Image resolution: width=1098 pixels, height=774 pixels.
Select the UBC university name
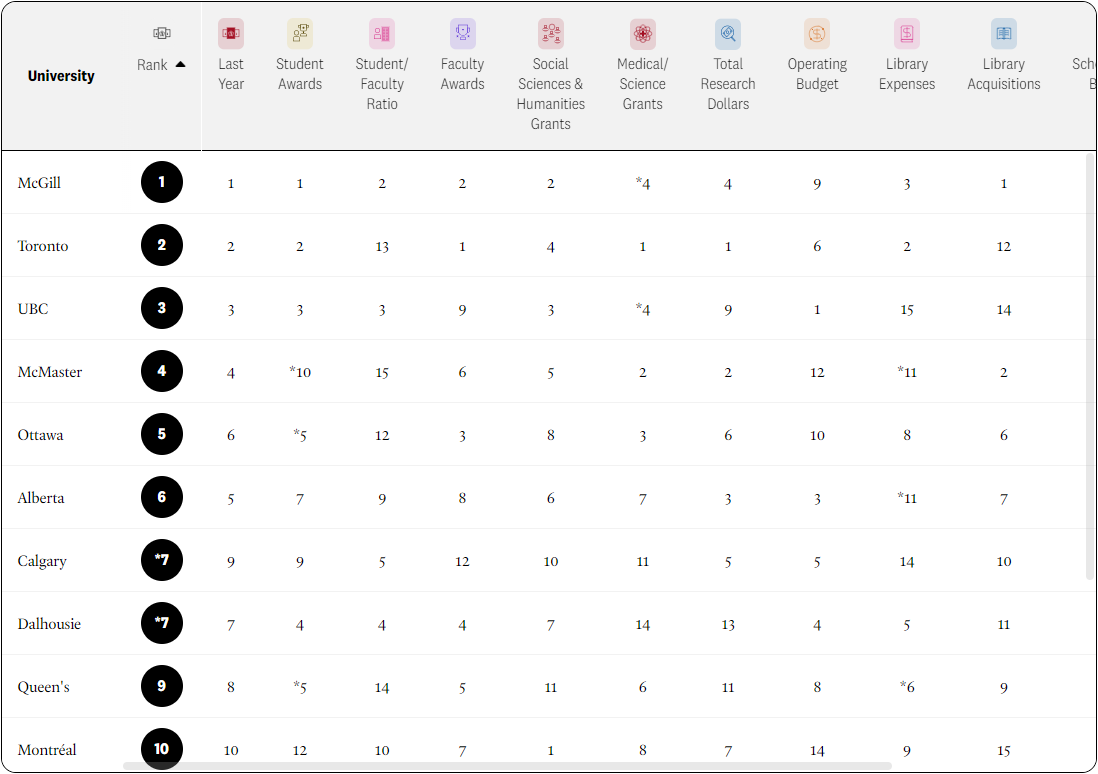pos(33,309)
